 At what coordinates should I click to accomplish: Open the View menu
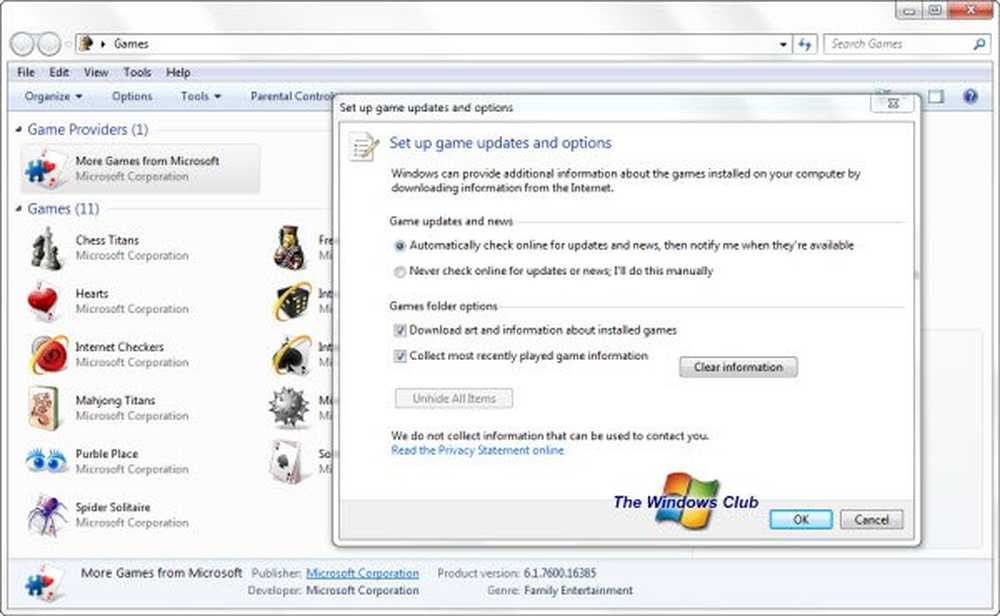point(96,72)
